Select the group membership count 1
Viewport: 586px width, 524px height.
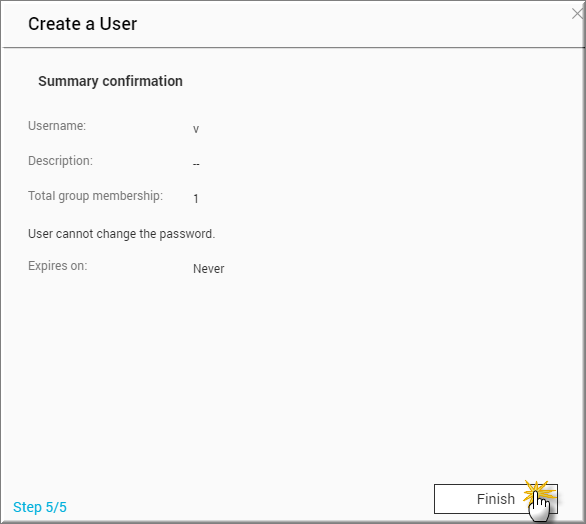click(196, 199)
